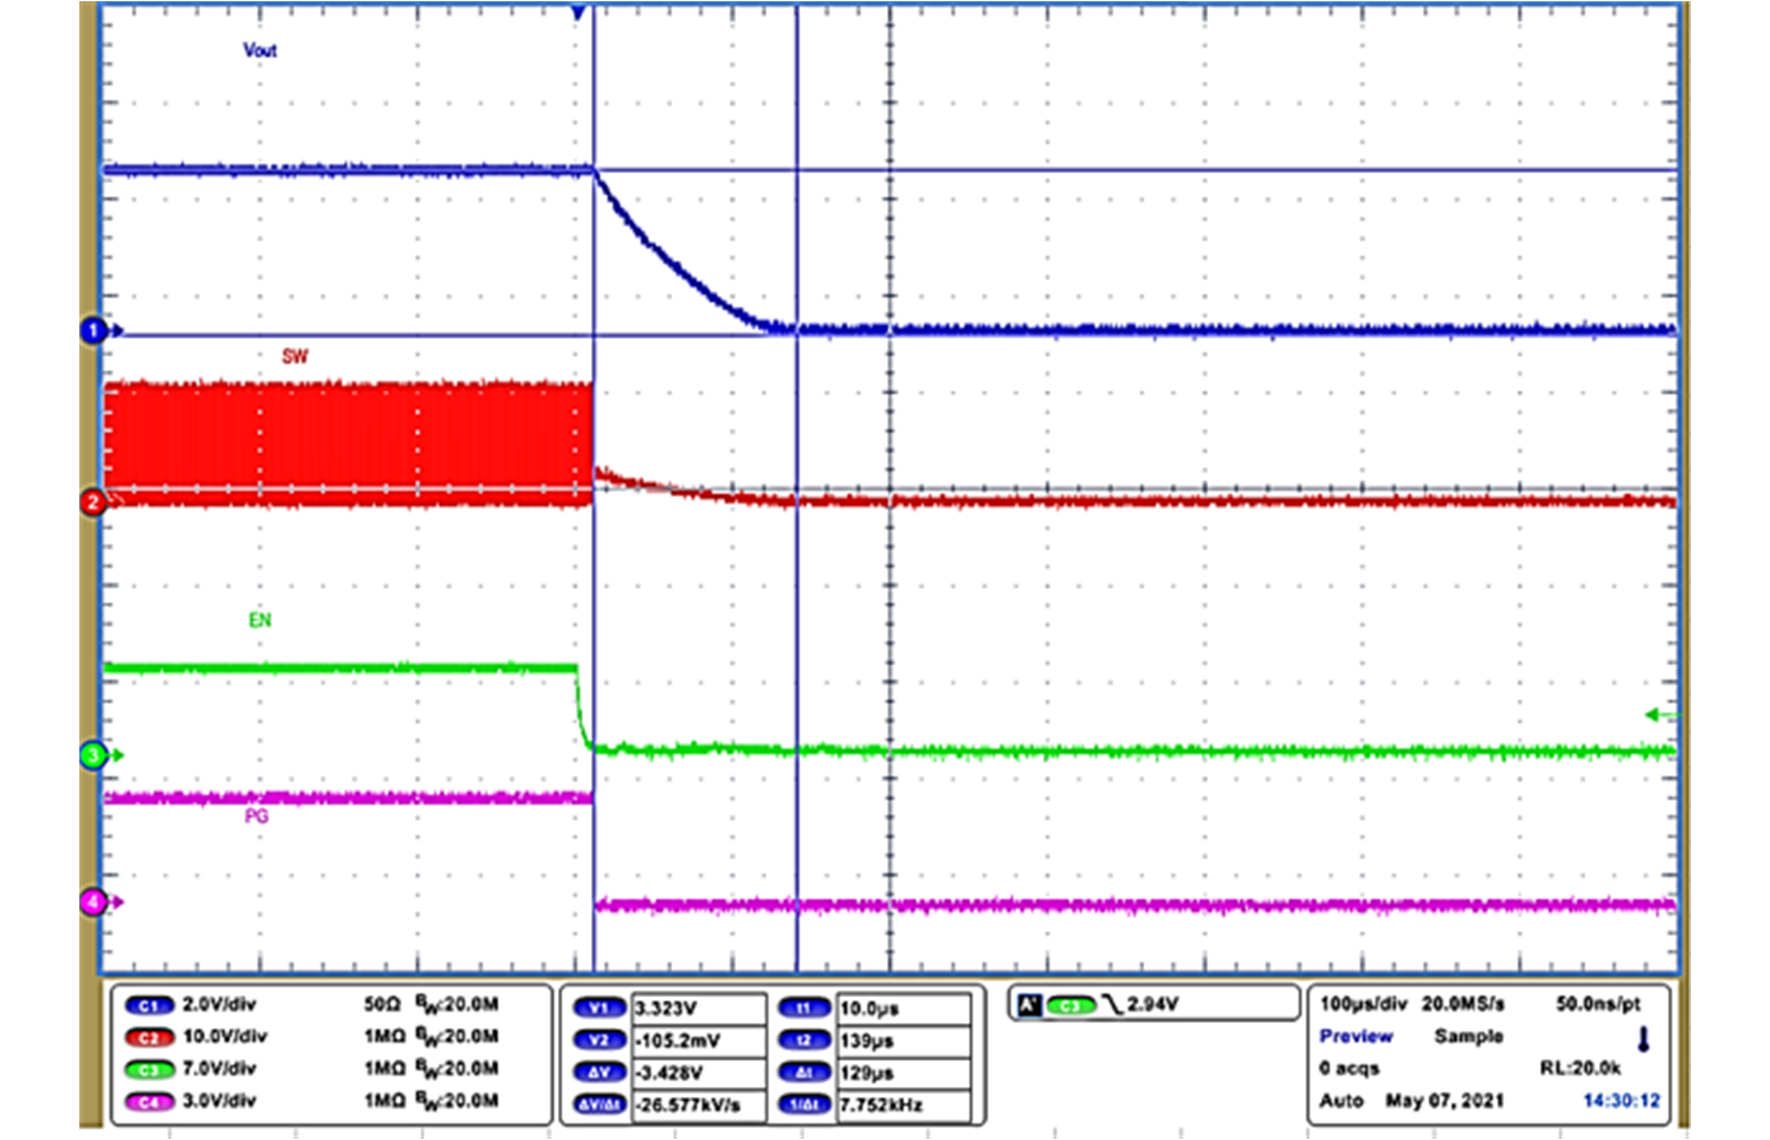This screenshot has width=1770, height=1140.
Task: Click the trigger position indicator at screen top
Action: point(578,12)
